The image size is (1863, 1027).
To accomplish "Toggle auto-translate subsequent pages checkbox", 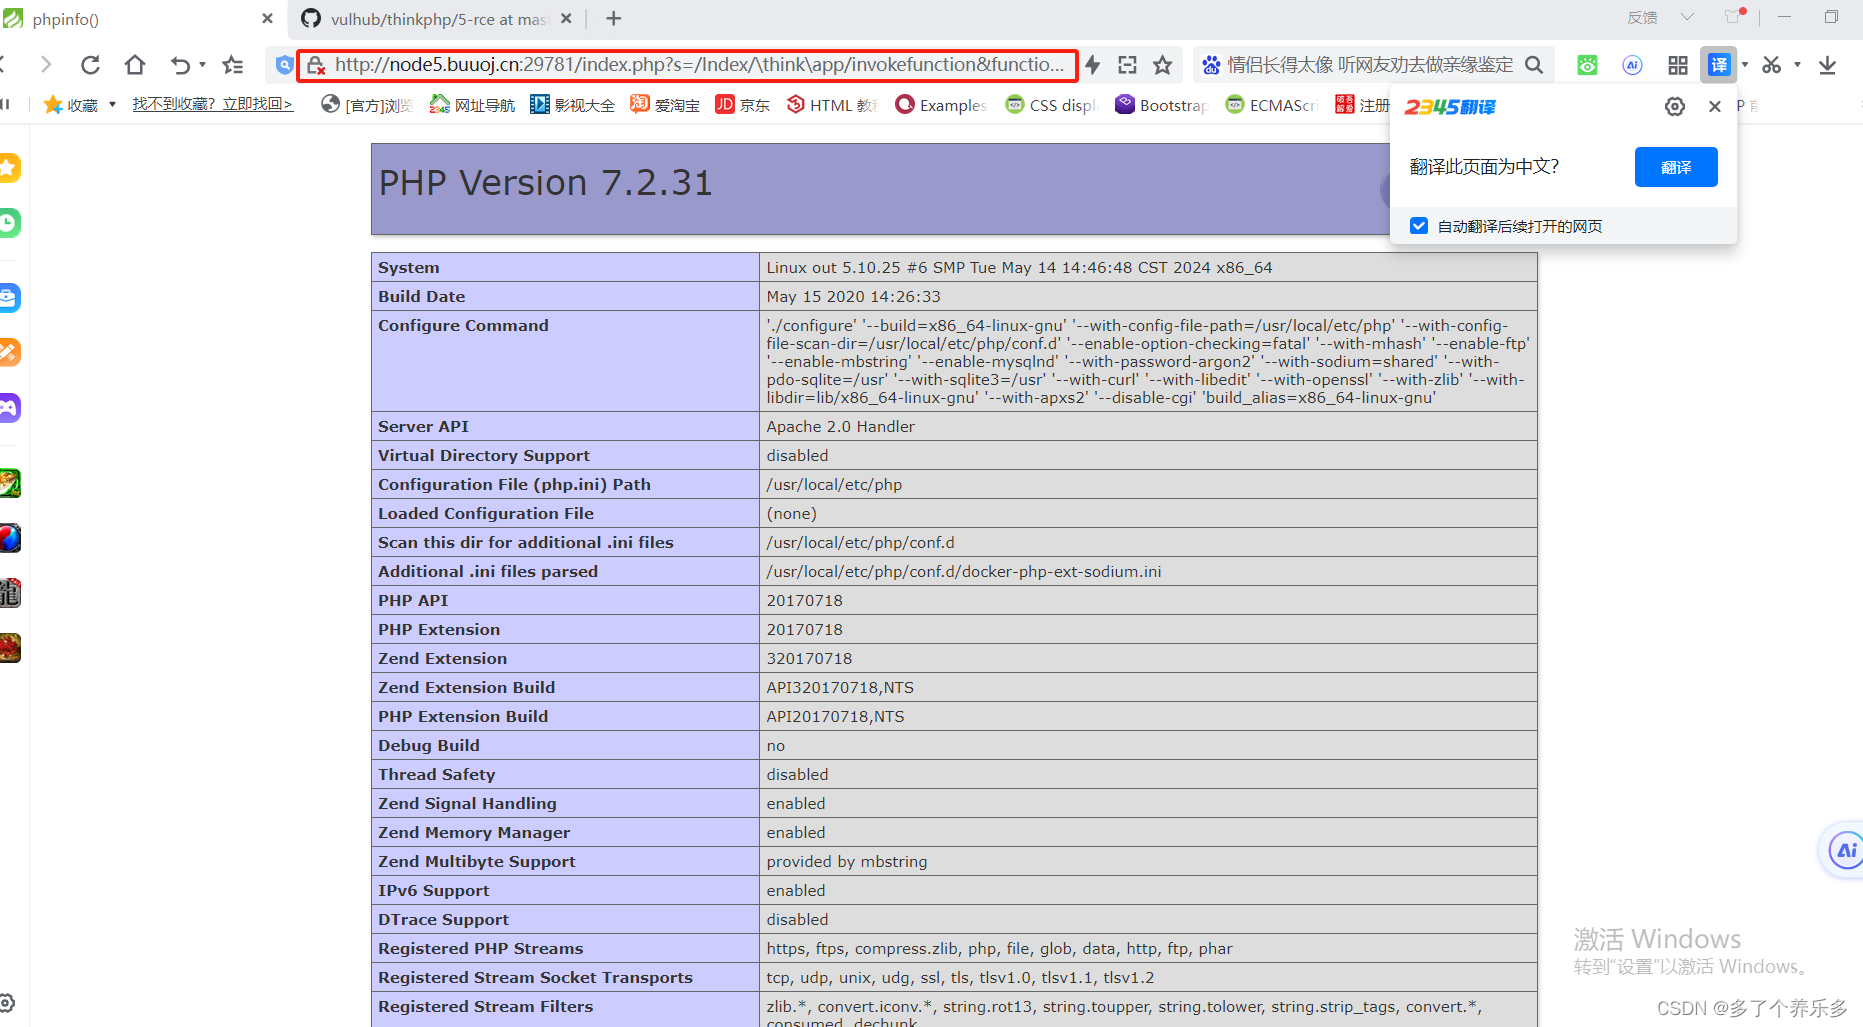I will [x=1419, y=226].
